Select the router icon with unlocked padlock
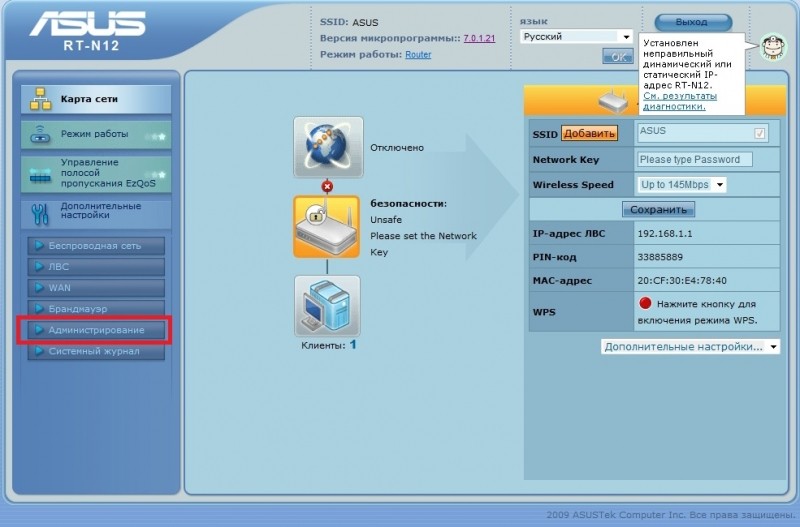The width and height of the screenshot is (800, 527). 327,227
